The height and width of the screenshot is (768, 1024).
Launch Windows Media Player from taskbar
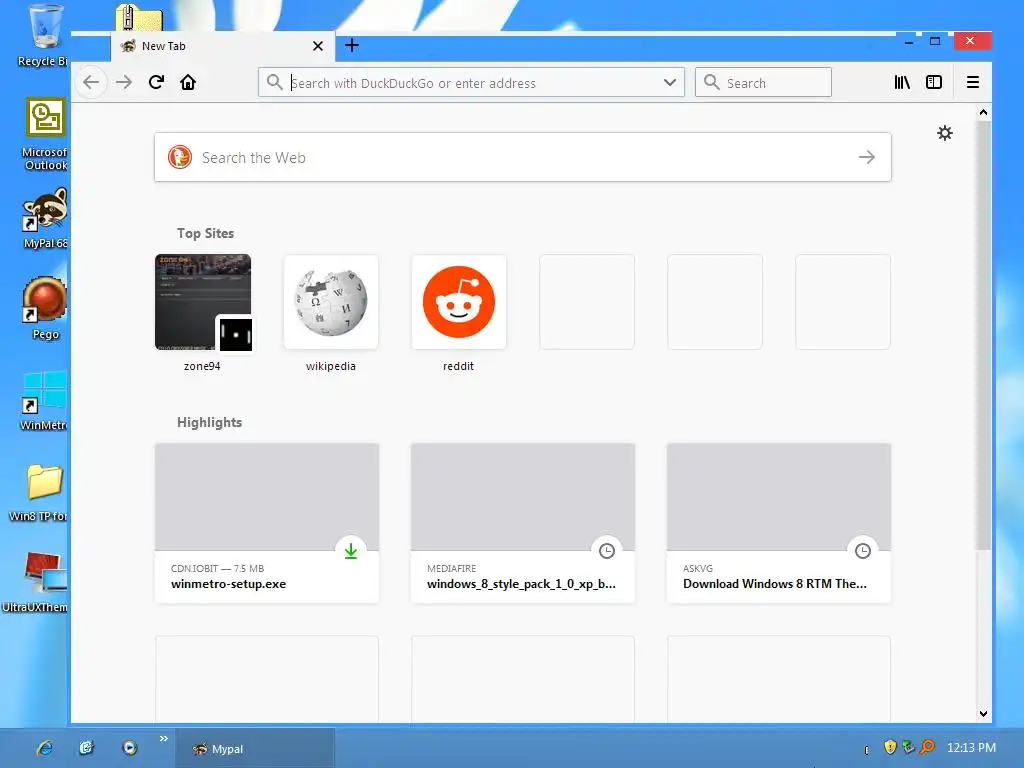pos(129,748)
